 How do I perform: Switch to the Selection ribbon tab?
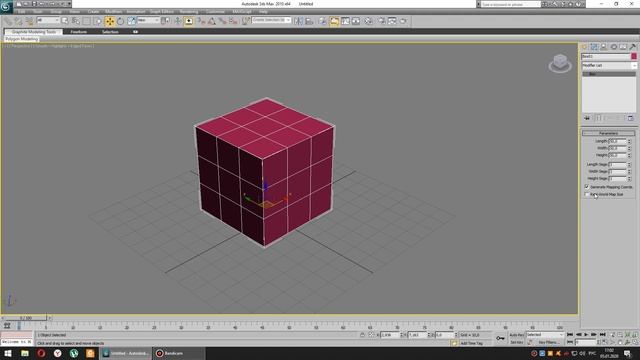click(110, 32)
